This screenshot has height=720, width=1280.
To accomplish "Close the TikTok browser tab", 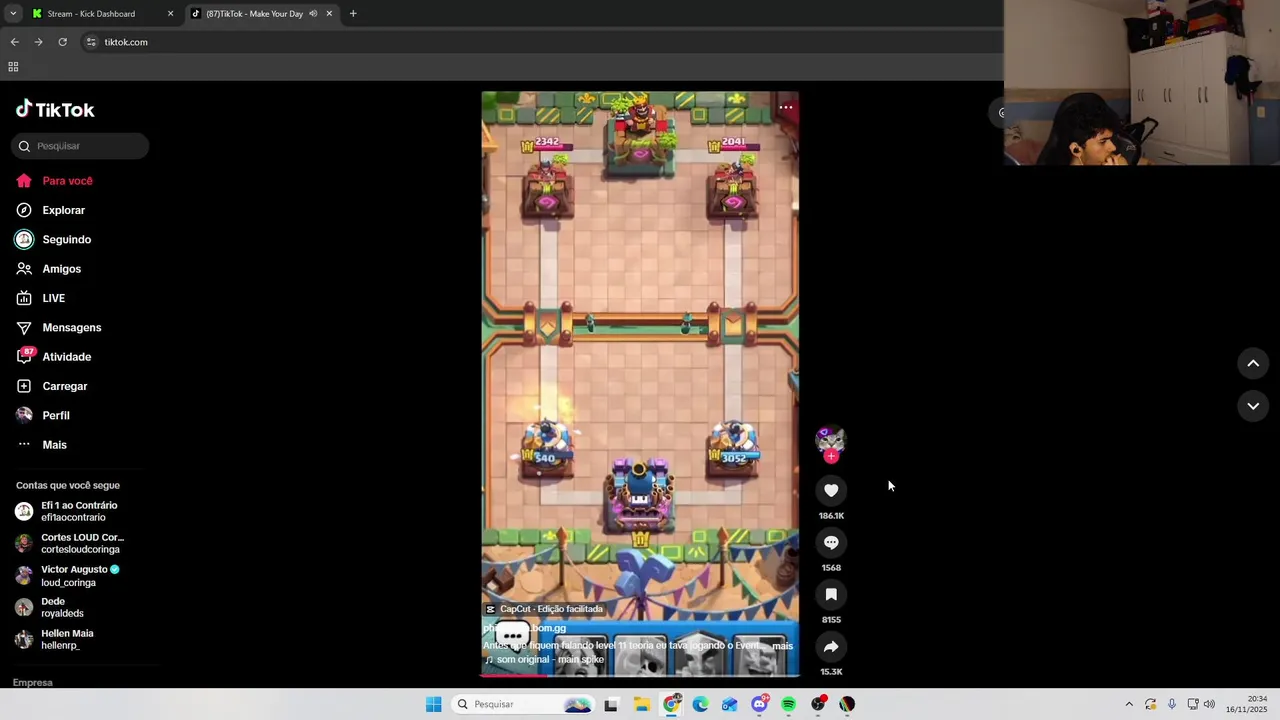I will tap(329, 14).
